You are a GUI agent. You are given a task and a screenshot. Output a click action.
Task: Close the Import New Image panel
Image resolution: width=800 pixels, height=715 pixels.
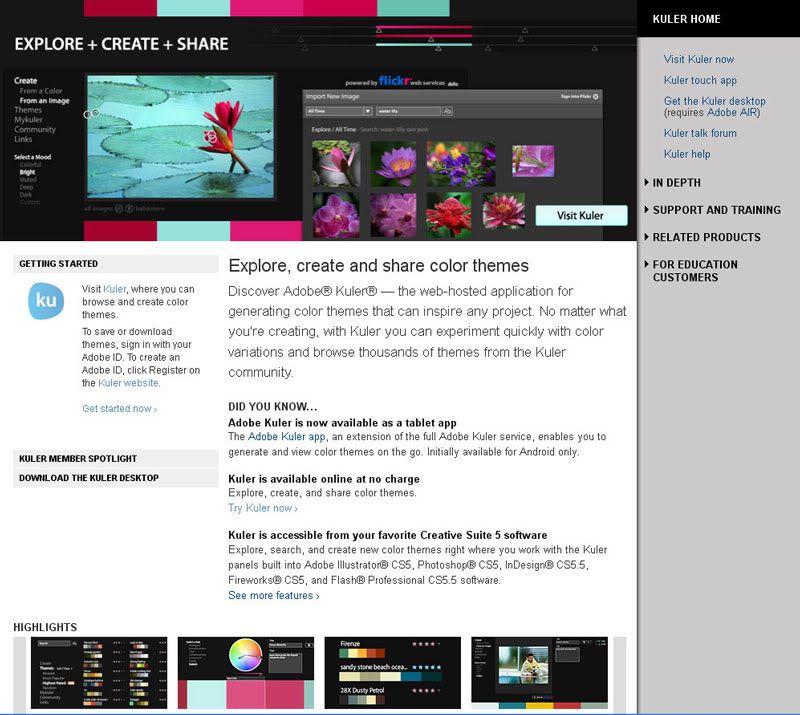click(595, 96)
